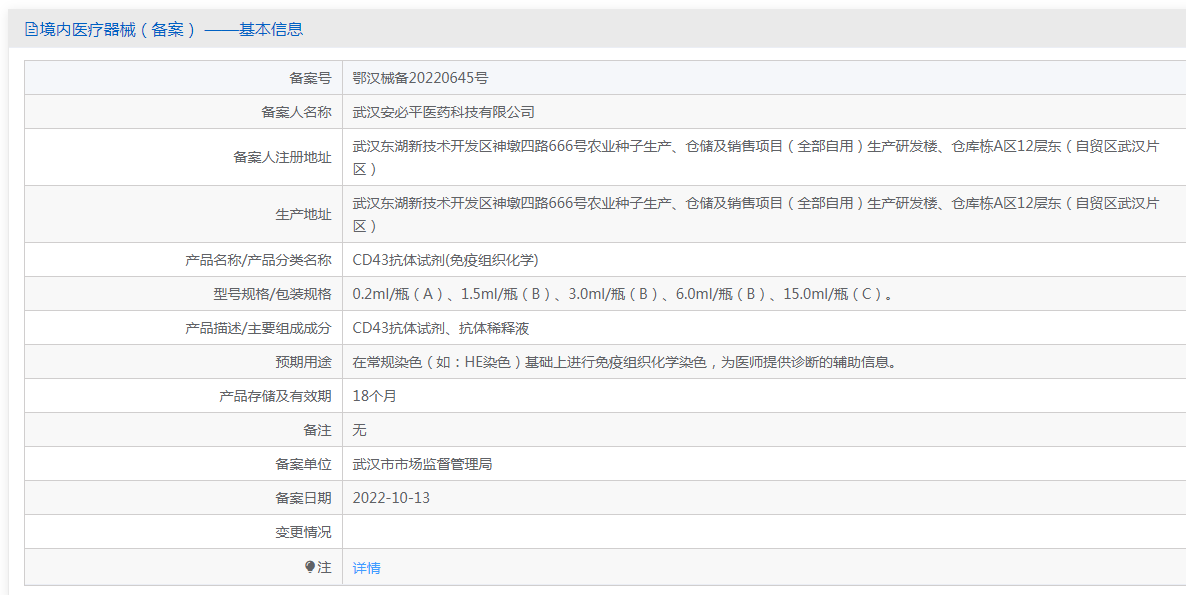Click the 生产地址 label
The width and height of the screenshot is (1186, 595).
click(x=303, y=214)
